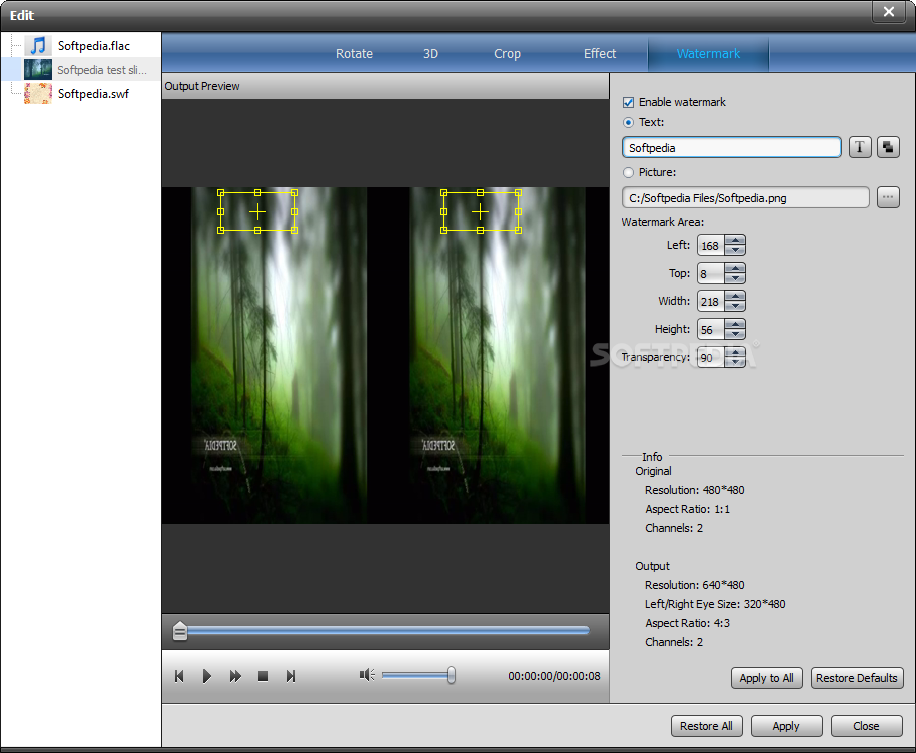Decrease the Transparency value

[735, 363]
